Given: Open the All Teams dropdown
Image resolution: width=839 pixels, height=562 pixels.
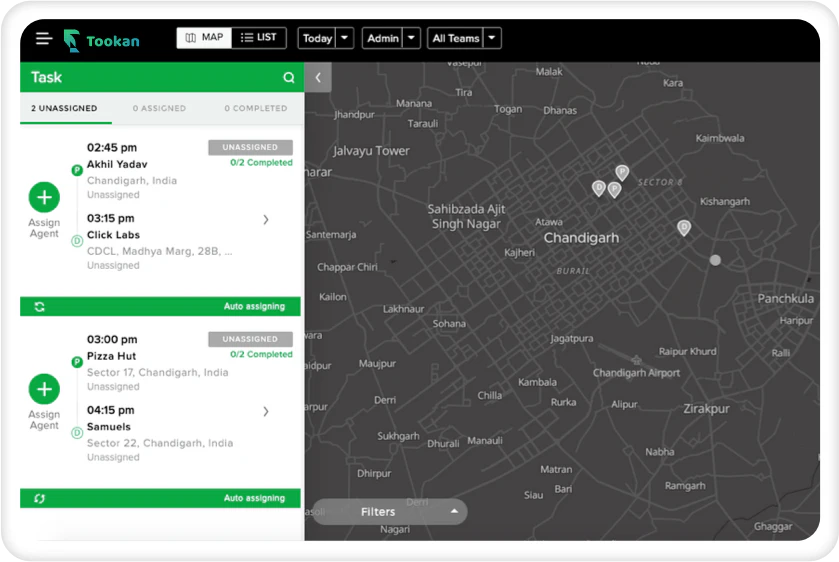Looking at the screenshot, I should 464,38.
